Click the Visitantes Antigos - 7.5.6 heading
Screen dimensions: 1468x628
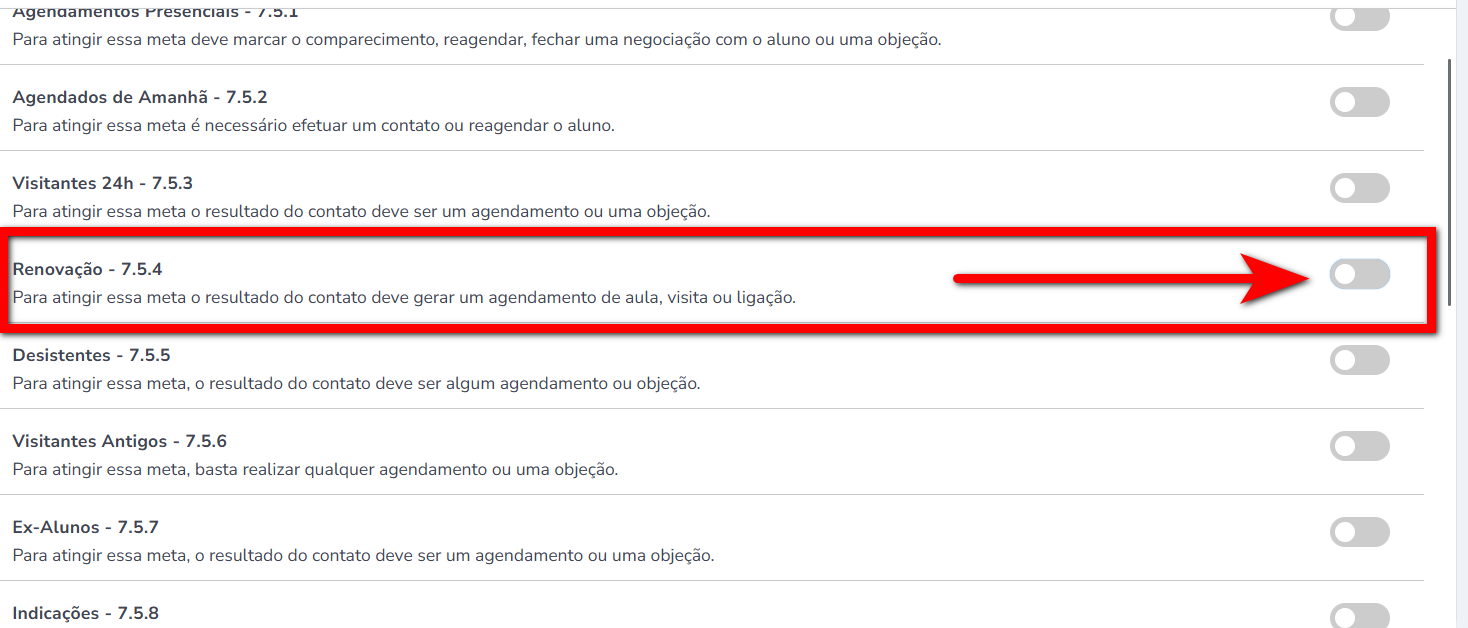(119, 441)
